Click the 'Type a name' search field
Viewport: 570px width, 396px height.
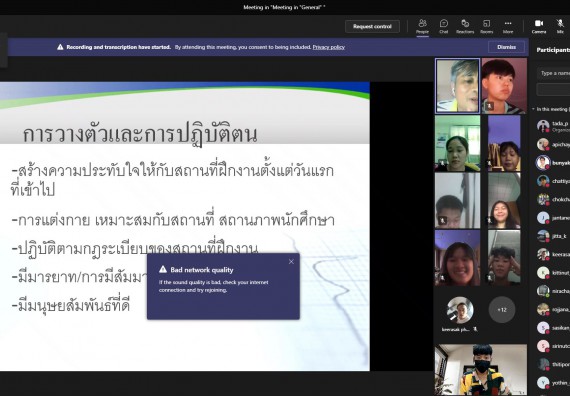554,73
